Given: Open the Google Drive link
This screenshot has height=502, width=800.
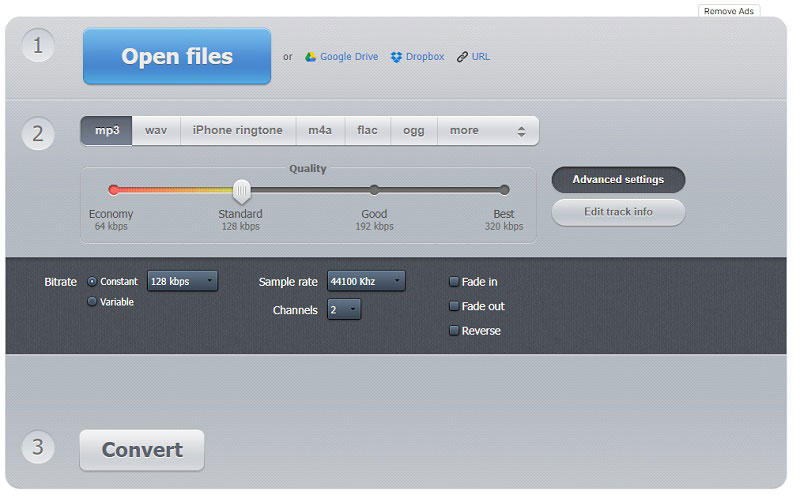Looking at the screenshot, I should point(349,57).
